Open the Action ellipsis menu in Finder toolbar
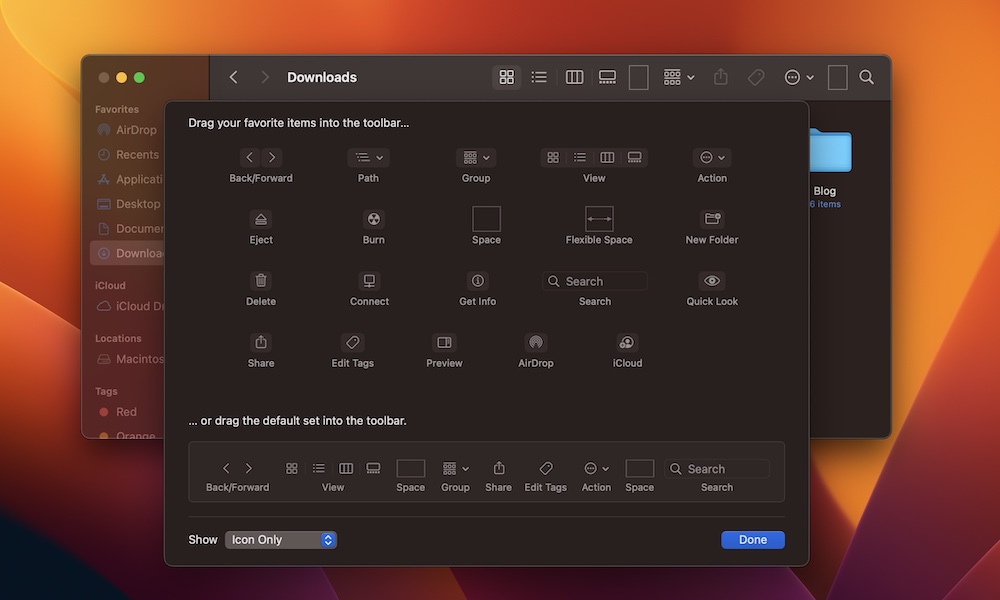Viewport: 1000px width, 600px height. pos(798,77)
